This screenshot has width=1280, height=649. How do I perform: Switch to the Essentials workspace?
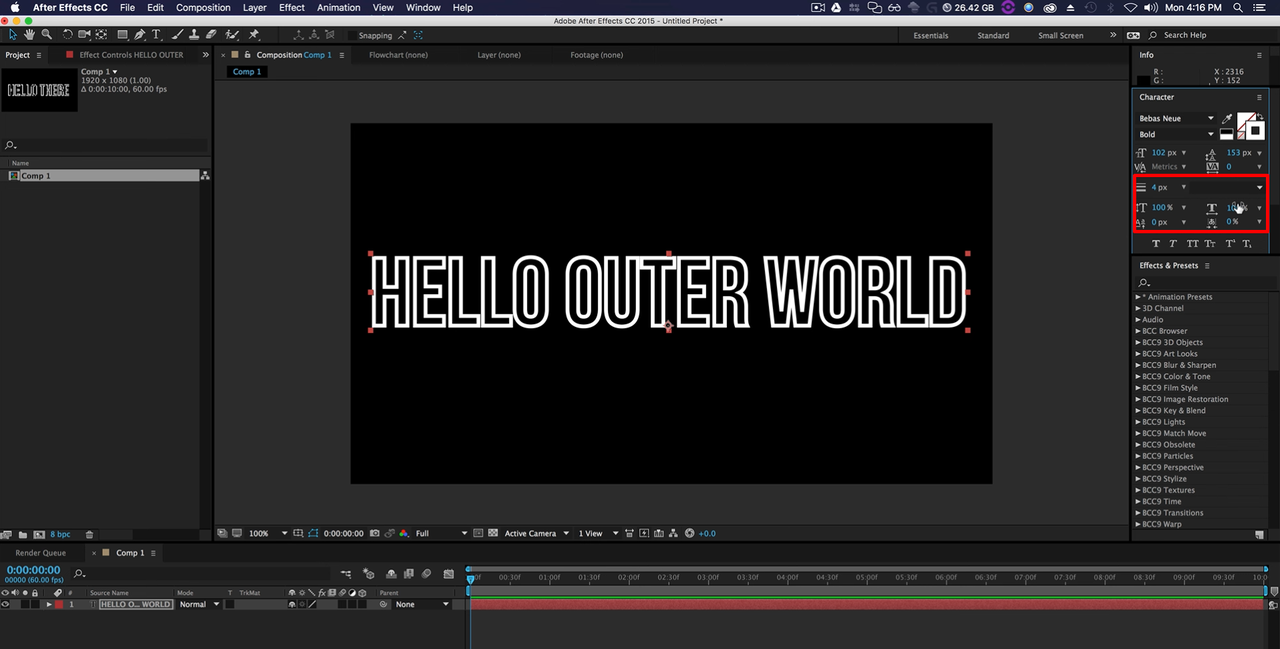click(x=930, y=35)
